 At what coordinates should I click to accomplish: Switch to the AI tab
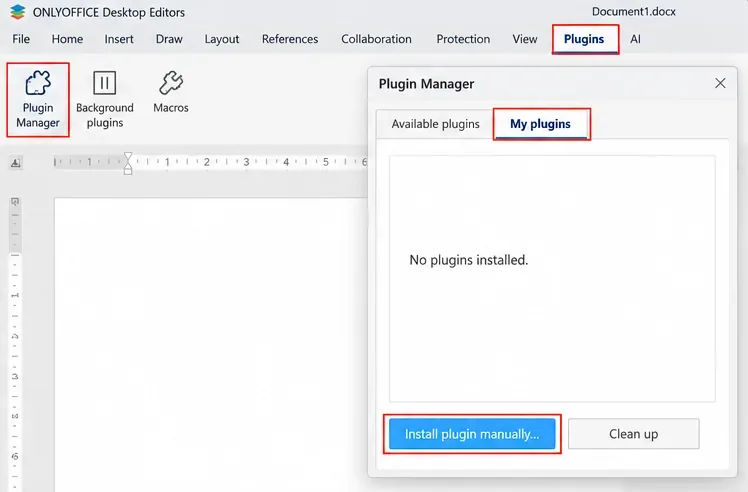pos(635,39)
